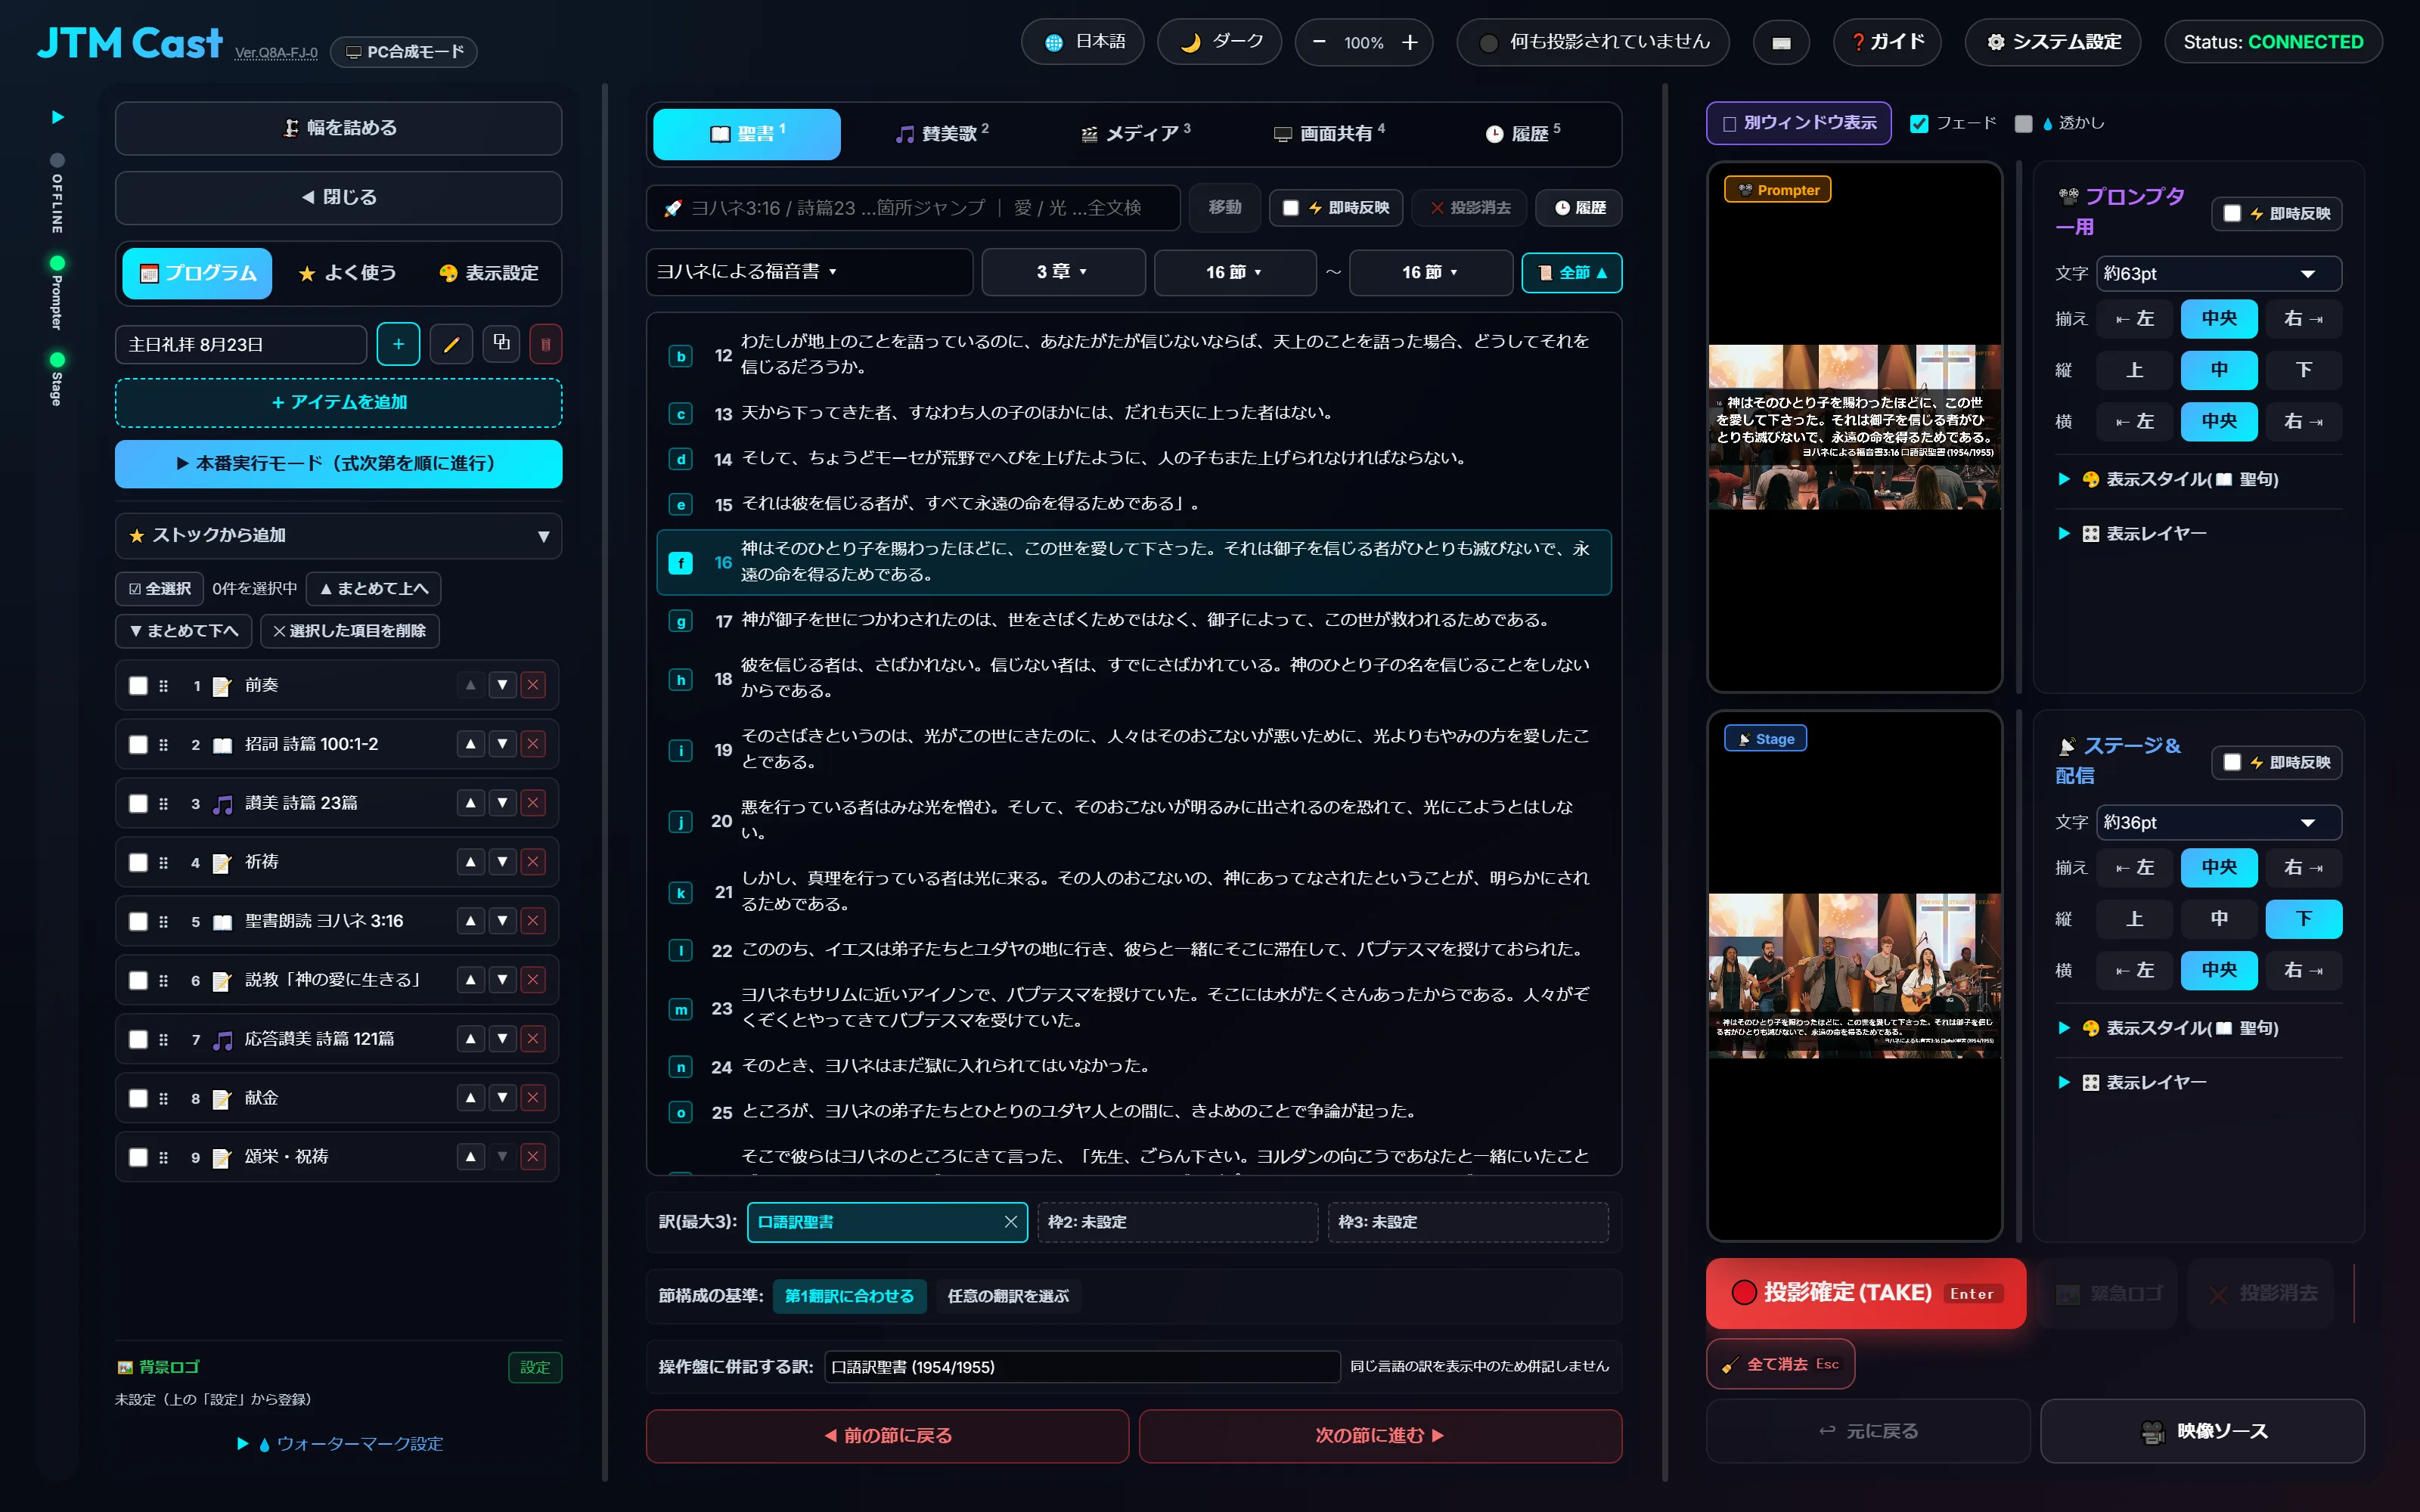Screen dimensions: 2420x1512
Task: Move 献金 item down with arrow
Action: click(x=502, y=1098)
